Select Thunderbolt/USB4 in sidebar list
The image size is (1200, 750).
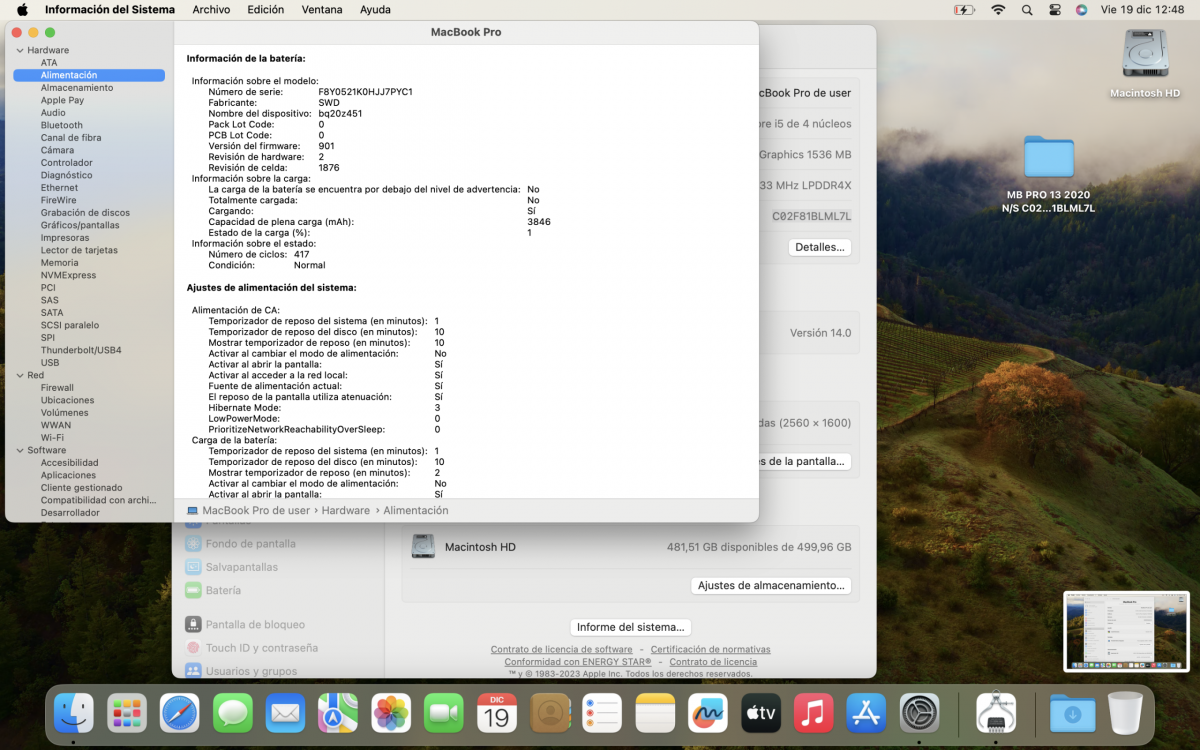point(81,350)
